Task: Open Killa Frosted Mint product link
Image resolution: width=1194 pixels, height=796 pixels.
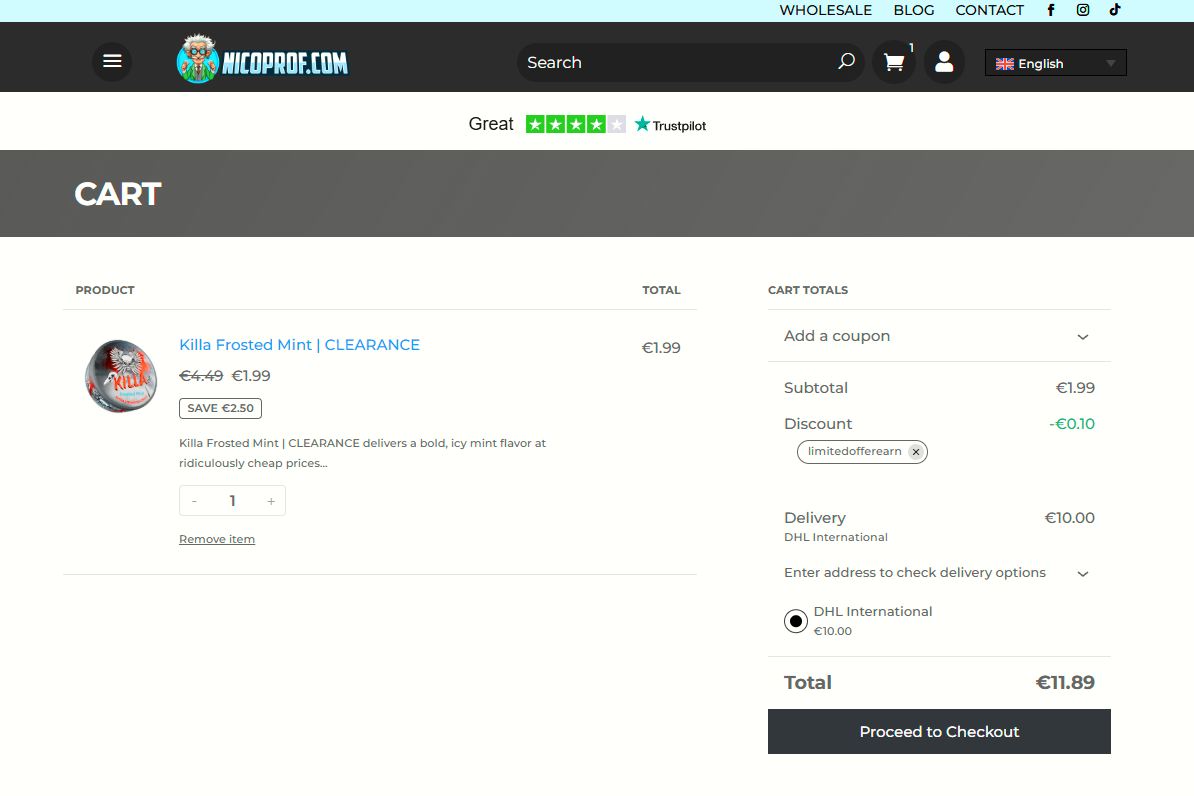Action: [299, 345]
